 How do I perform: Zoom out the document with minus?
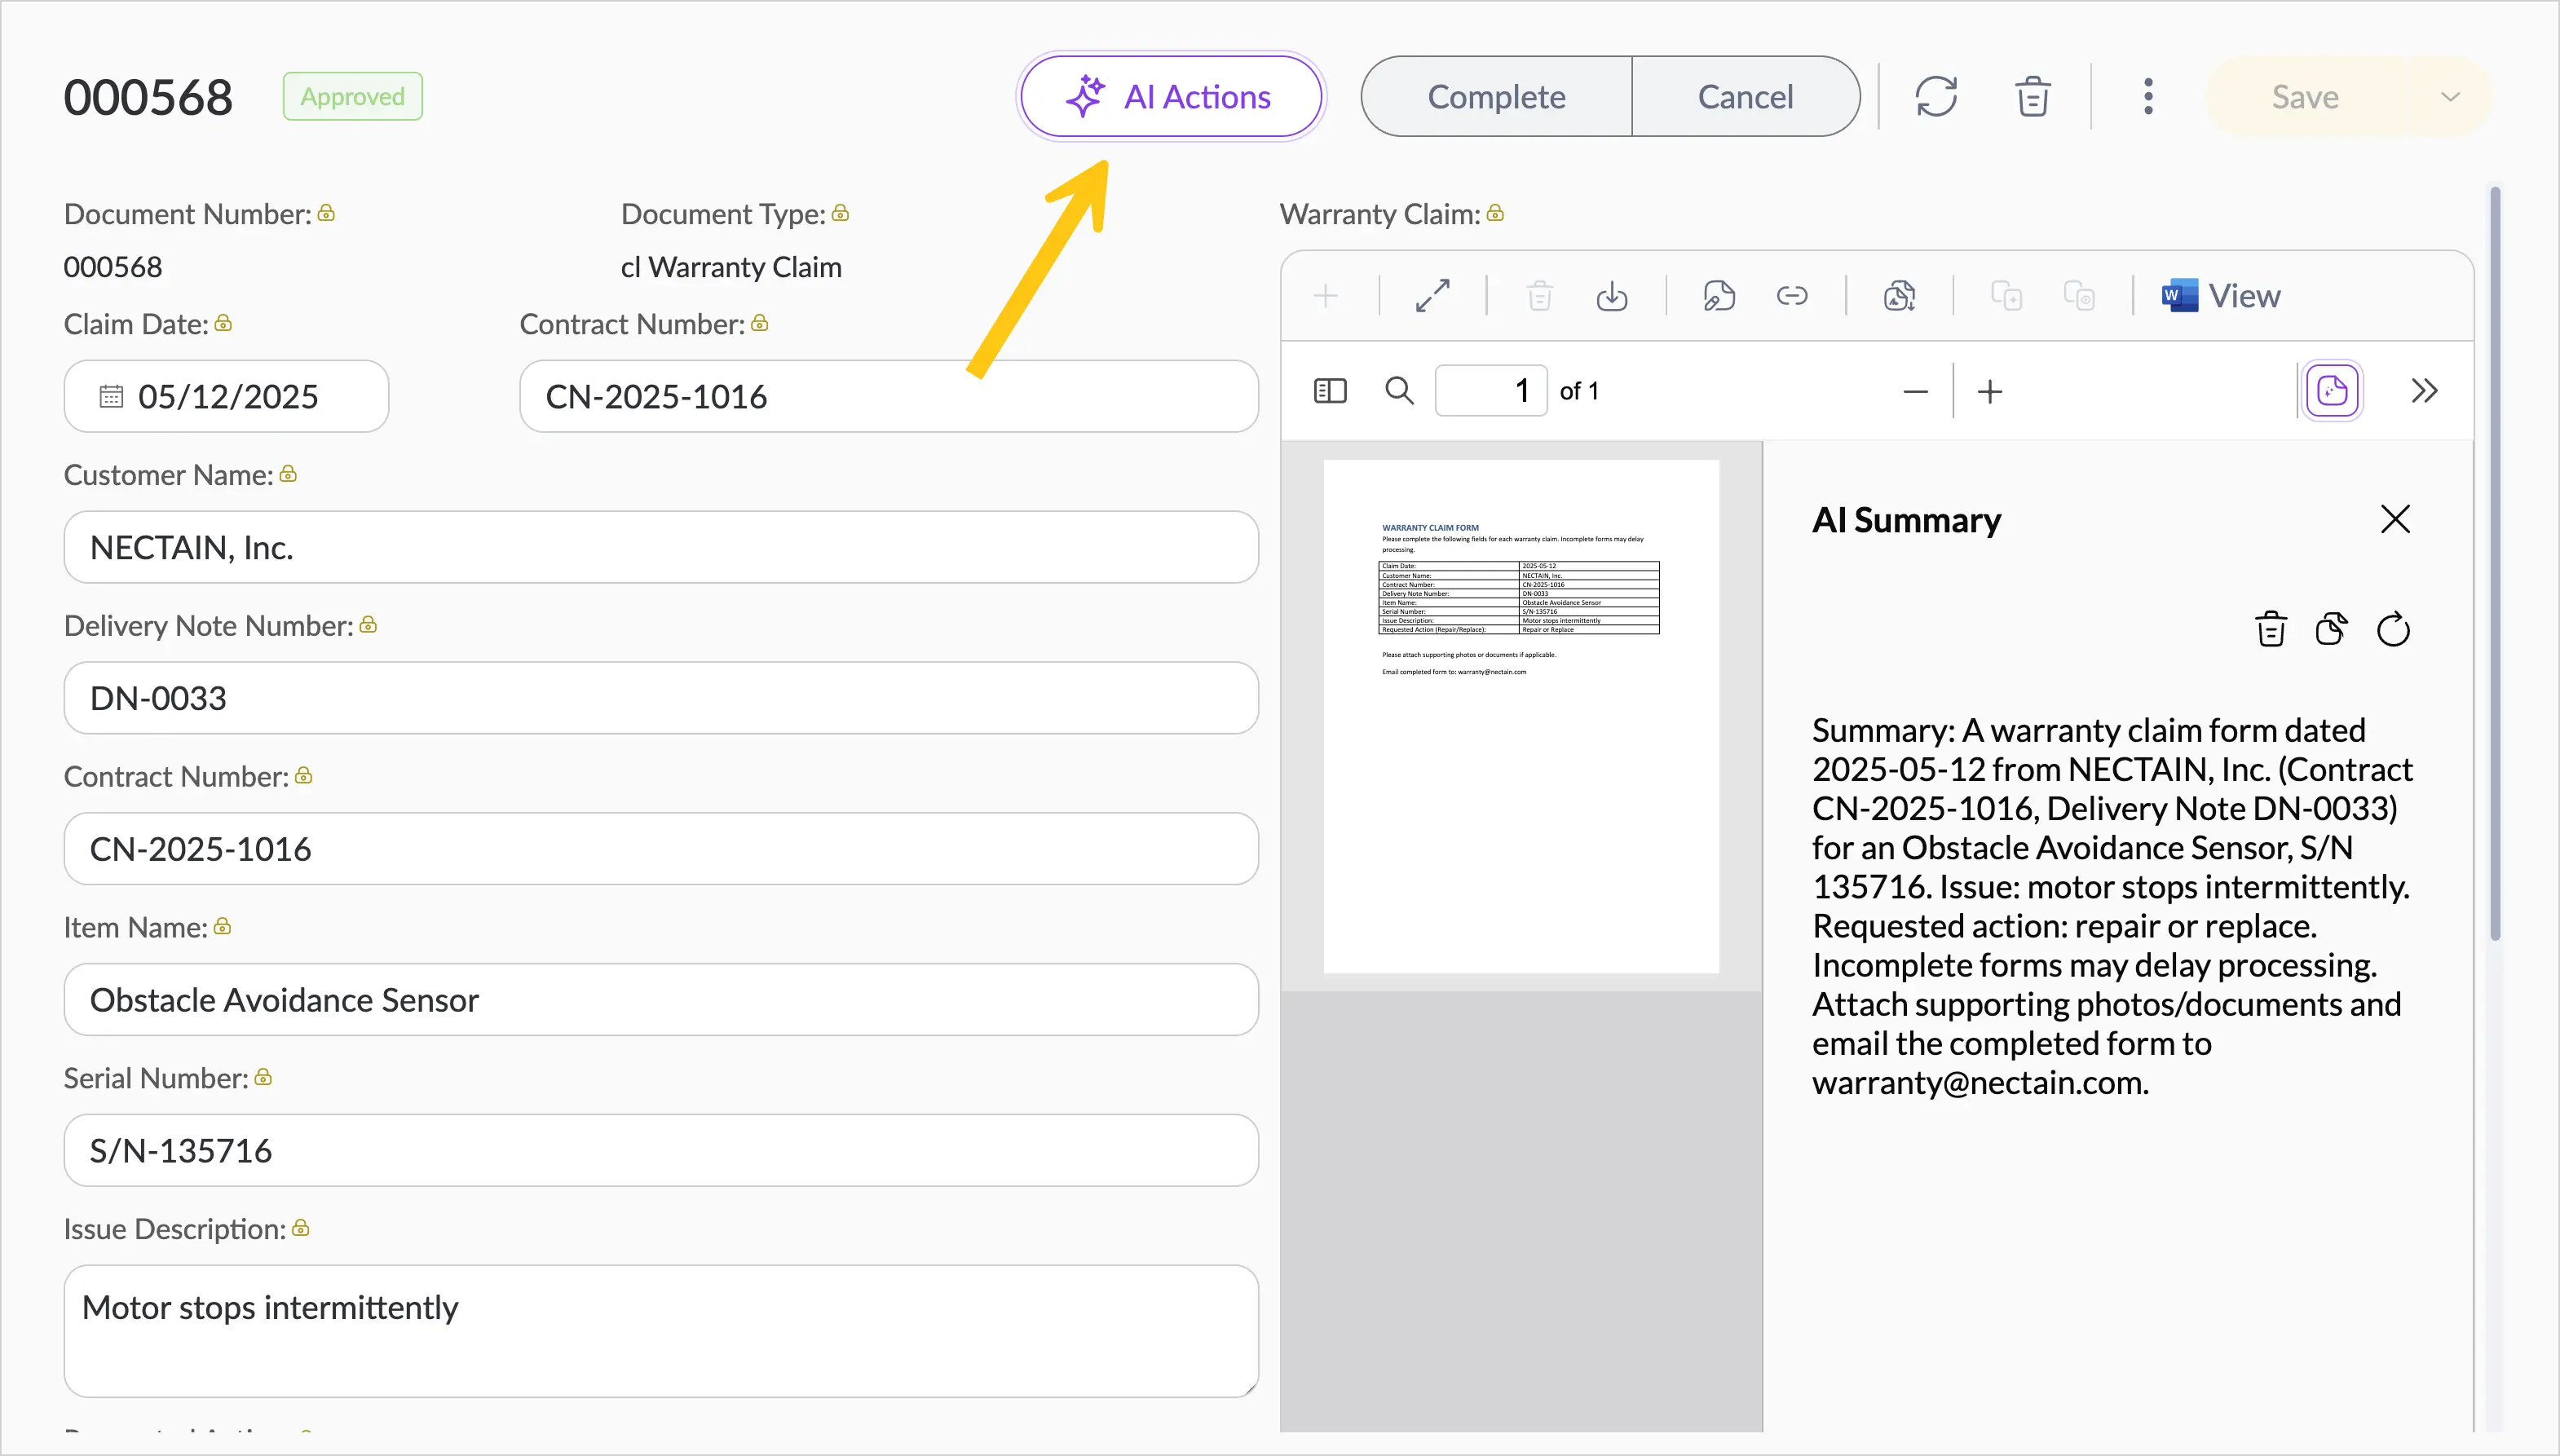click(x=1915, y=392)
